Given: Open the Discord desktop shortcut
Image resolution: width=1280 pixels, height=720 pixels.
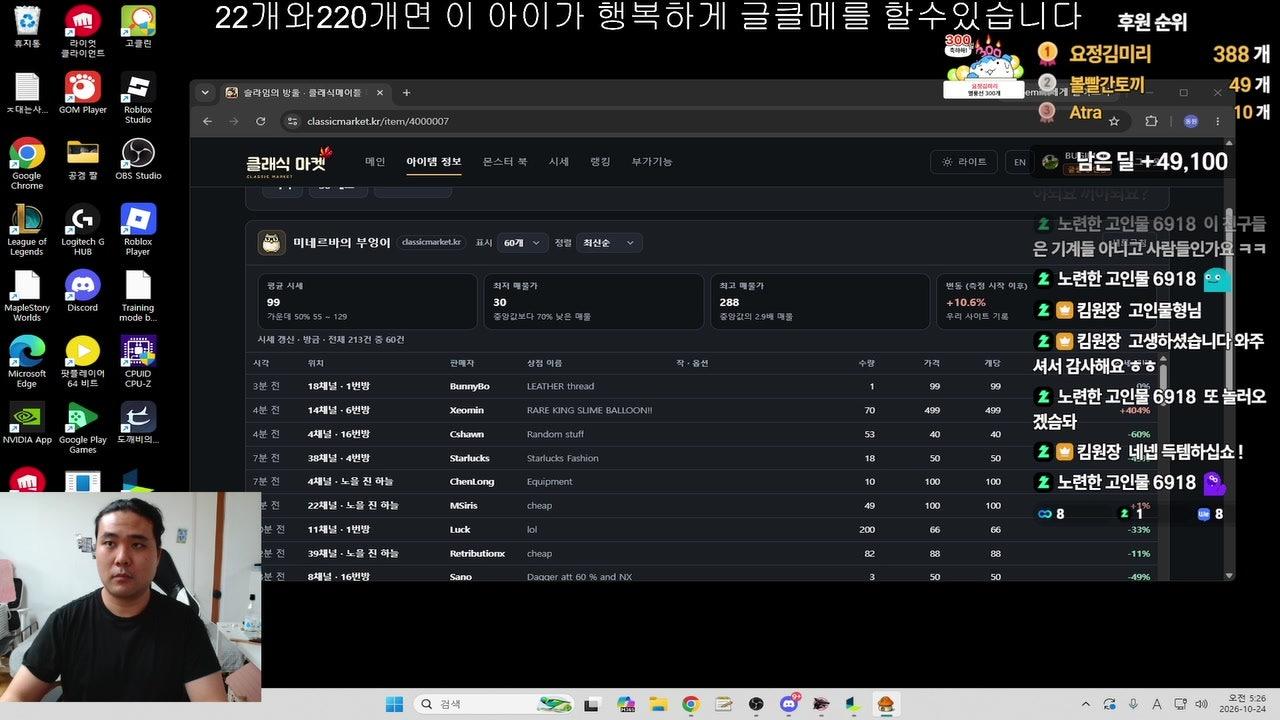Looking at the screenshot, I should pos(82,291).
